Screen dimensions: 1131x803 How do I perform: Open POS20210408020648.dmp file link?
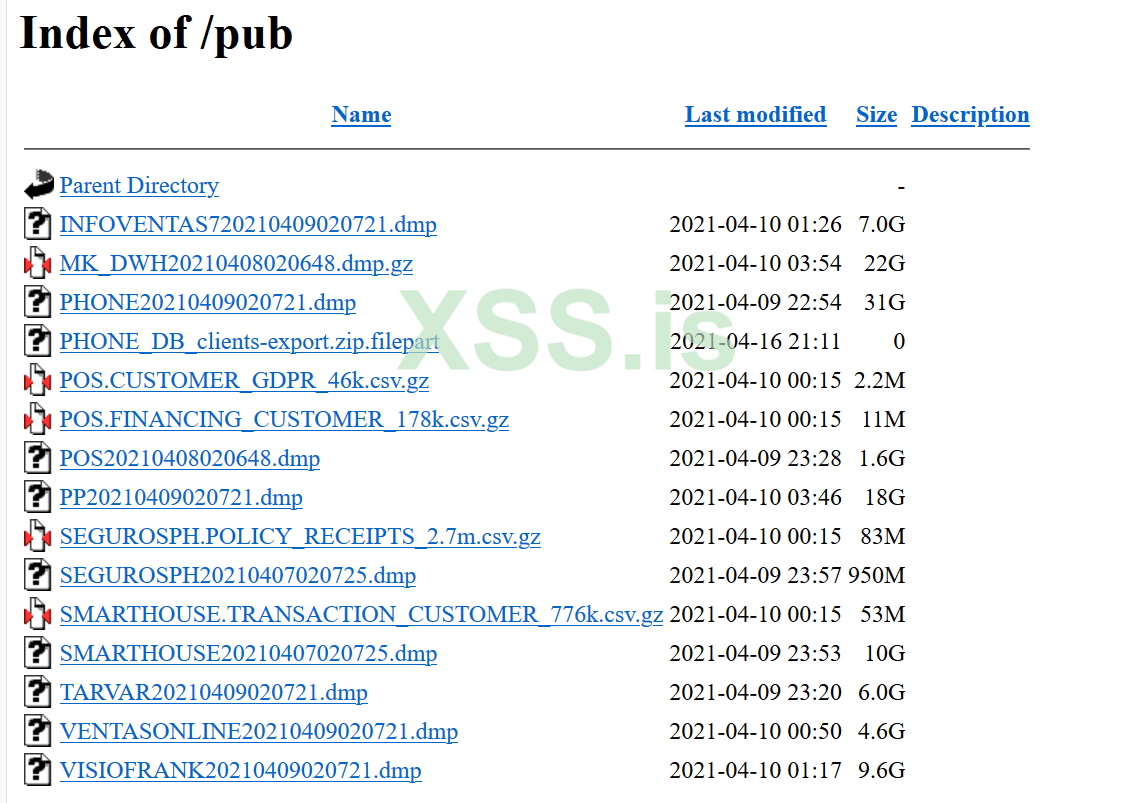(x=190, y=458)
